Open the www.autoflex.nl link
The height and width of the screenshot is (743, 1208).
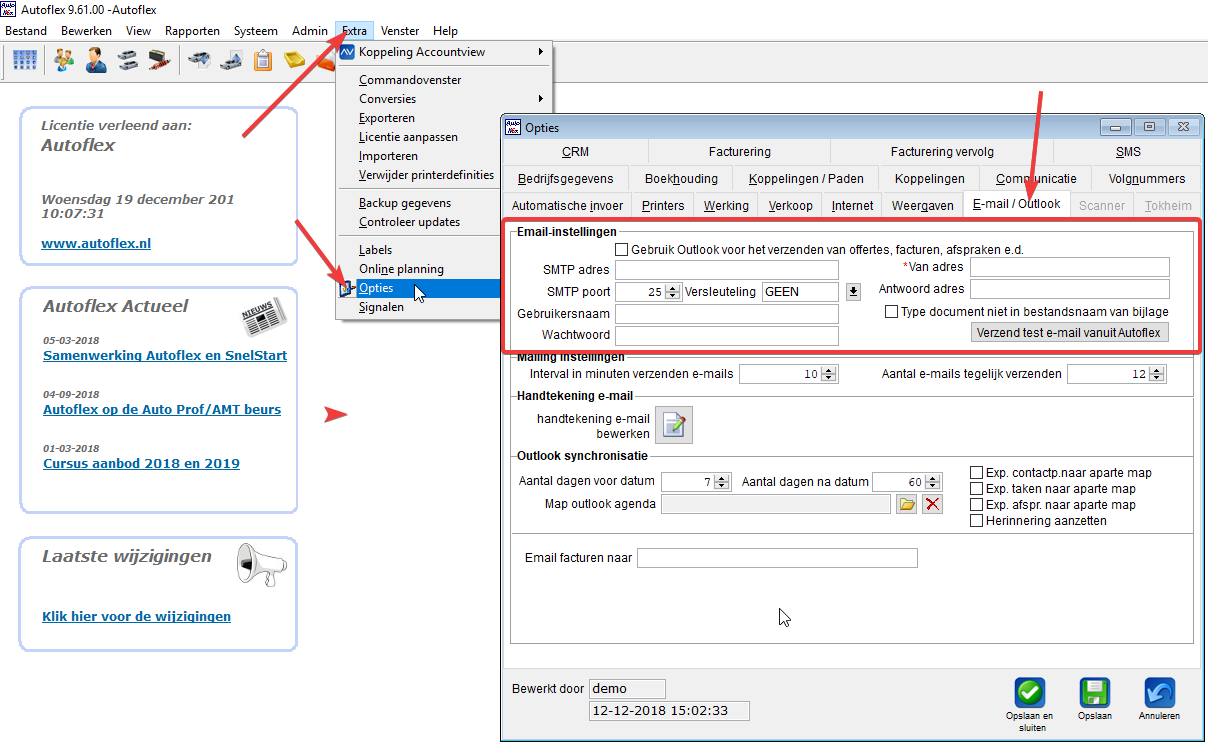click(96, 243)
